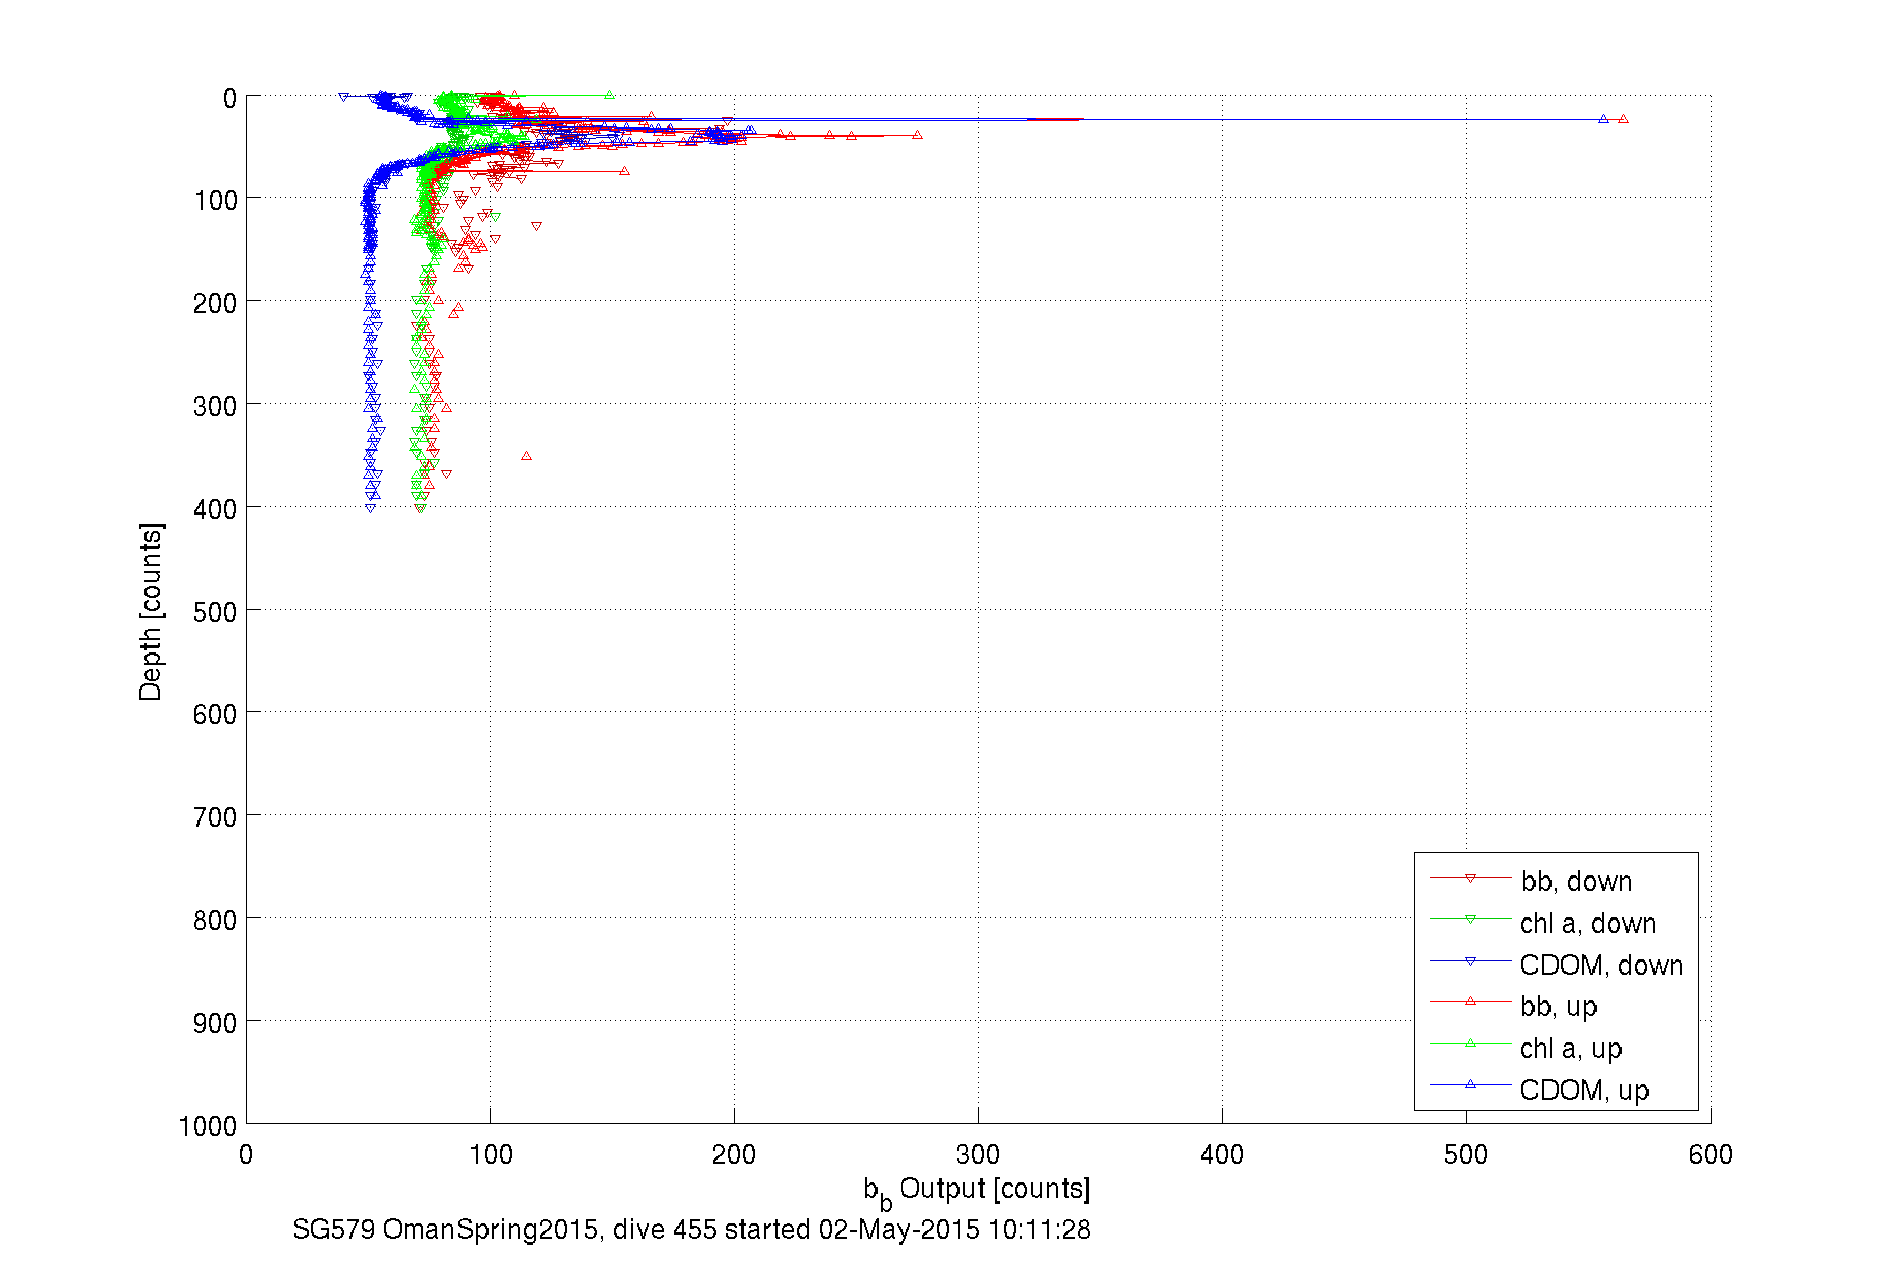The image size is (1891, 1262).
Task: Click the y-axis tick label 400
Action: point(215,509)
